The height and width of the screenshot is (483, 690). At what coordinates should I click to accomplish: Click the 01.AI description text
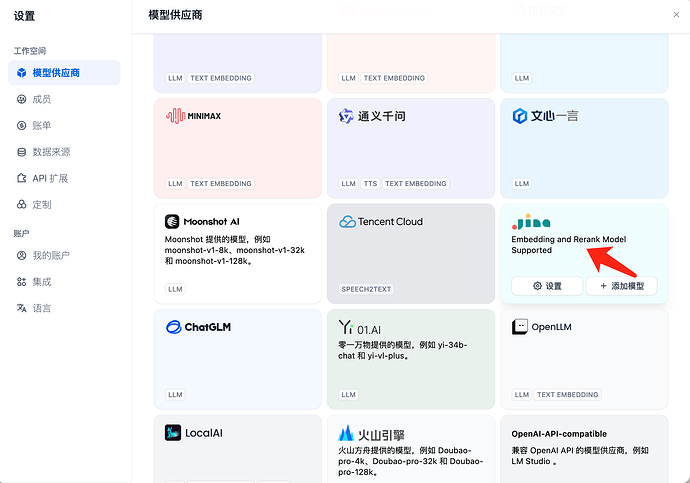[x=403, y=350]
